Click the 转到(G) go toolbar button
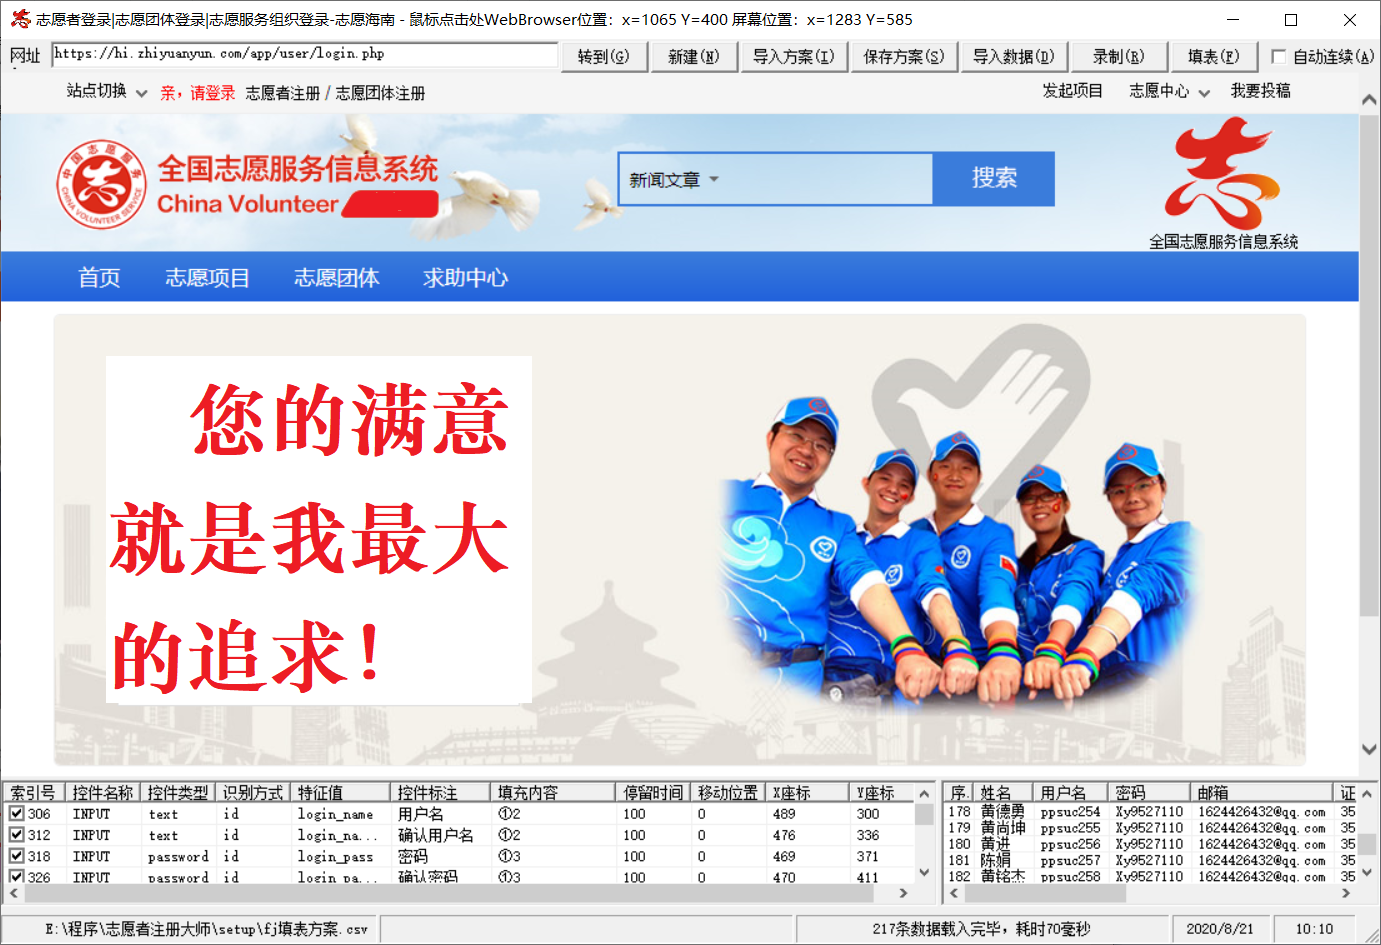 [604, 57]
